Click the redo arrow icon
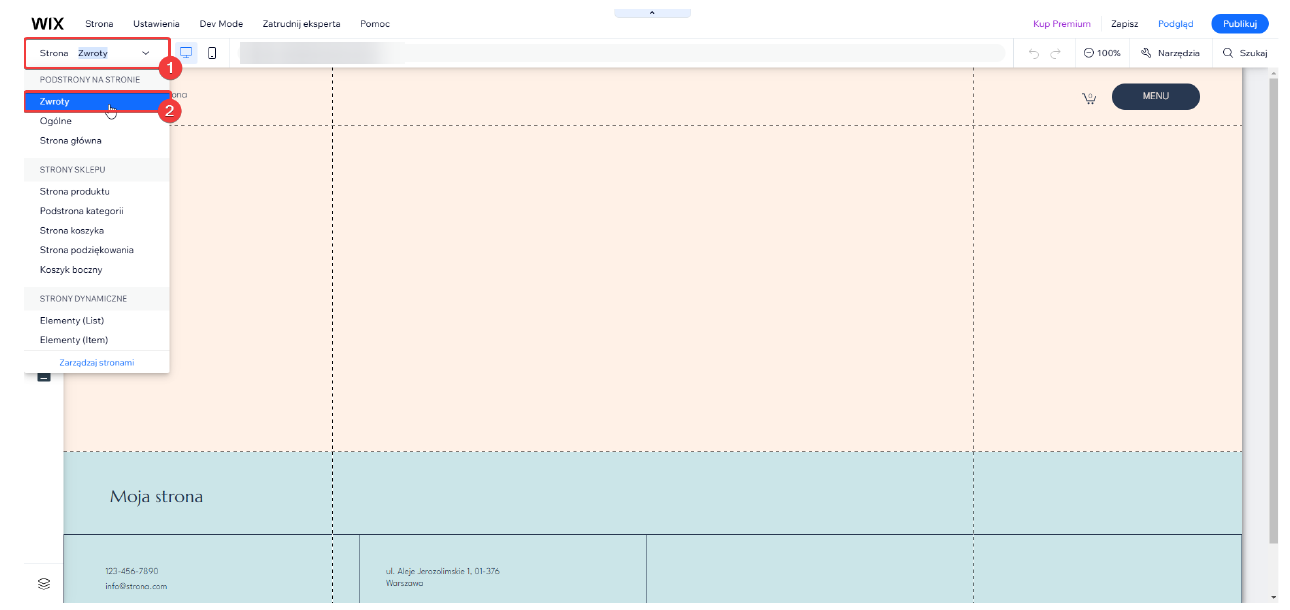Screen dimensions: 1290x610 pos(1055,53)
